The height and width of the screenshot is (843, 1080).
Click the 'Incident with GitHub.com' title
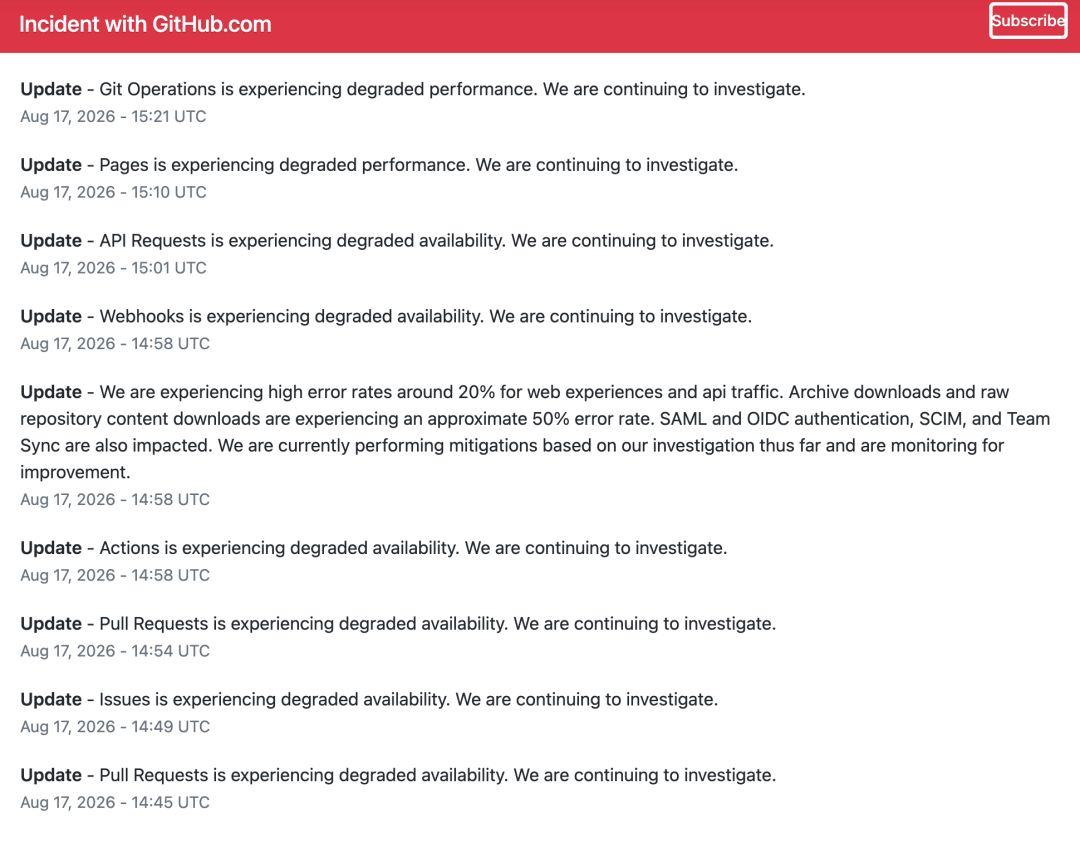click(x=145, y=24)
